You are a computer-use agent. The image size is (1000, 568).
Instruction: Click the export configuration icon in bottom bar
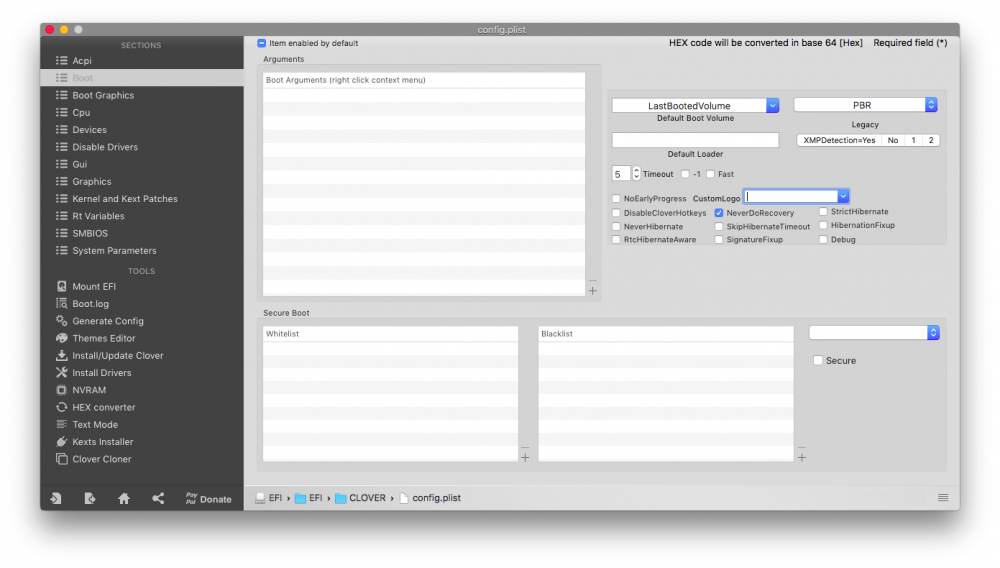(x=90, y=499)
